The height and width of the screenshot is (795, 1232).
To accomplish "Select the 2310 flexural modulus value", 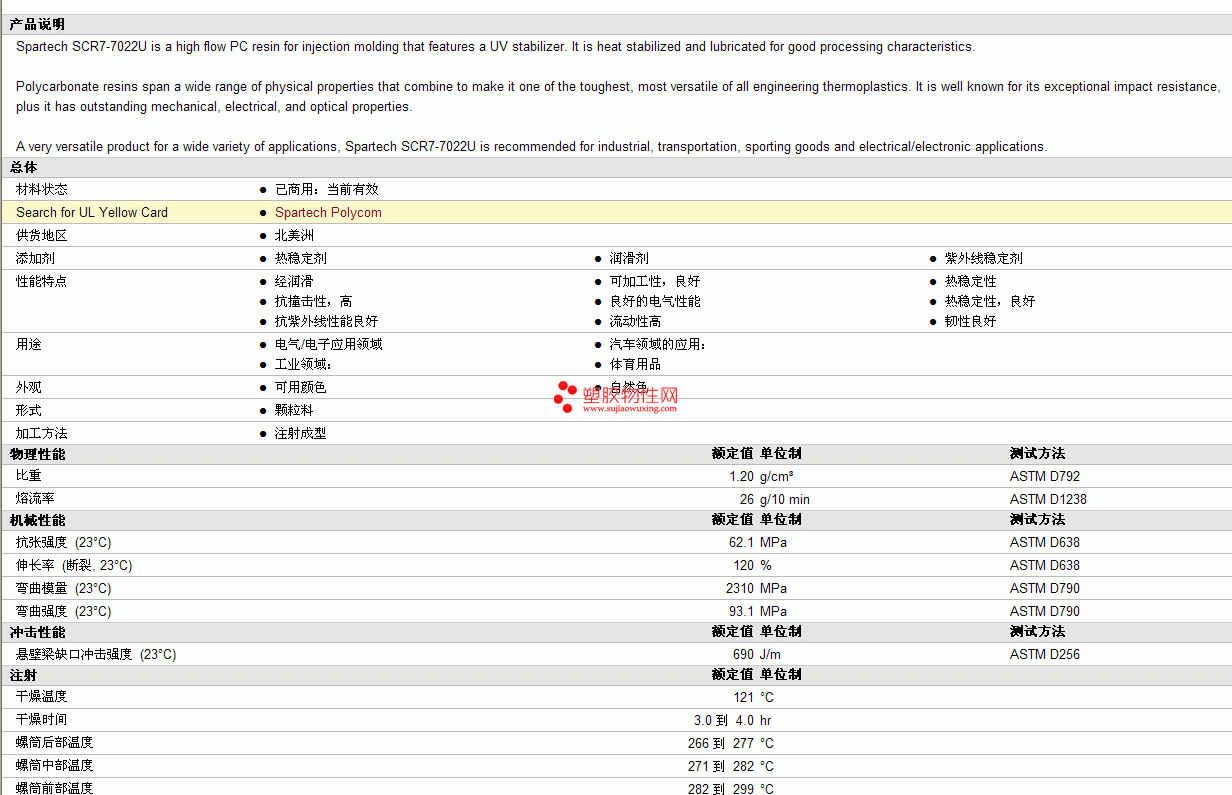I will [740, 588].
